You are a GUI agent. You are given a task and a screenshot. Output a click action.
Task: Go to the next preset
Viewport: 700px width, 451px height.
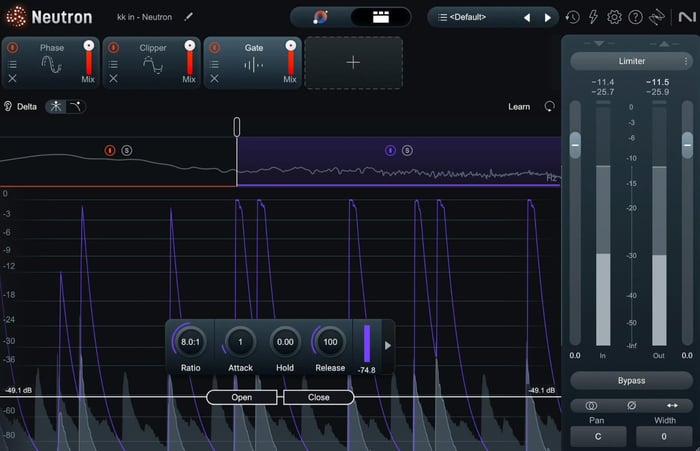tap(547, 17)
